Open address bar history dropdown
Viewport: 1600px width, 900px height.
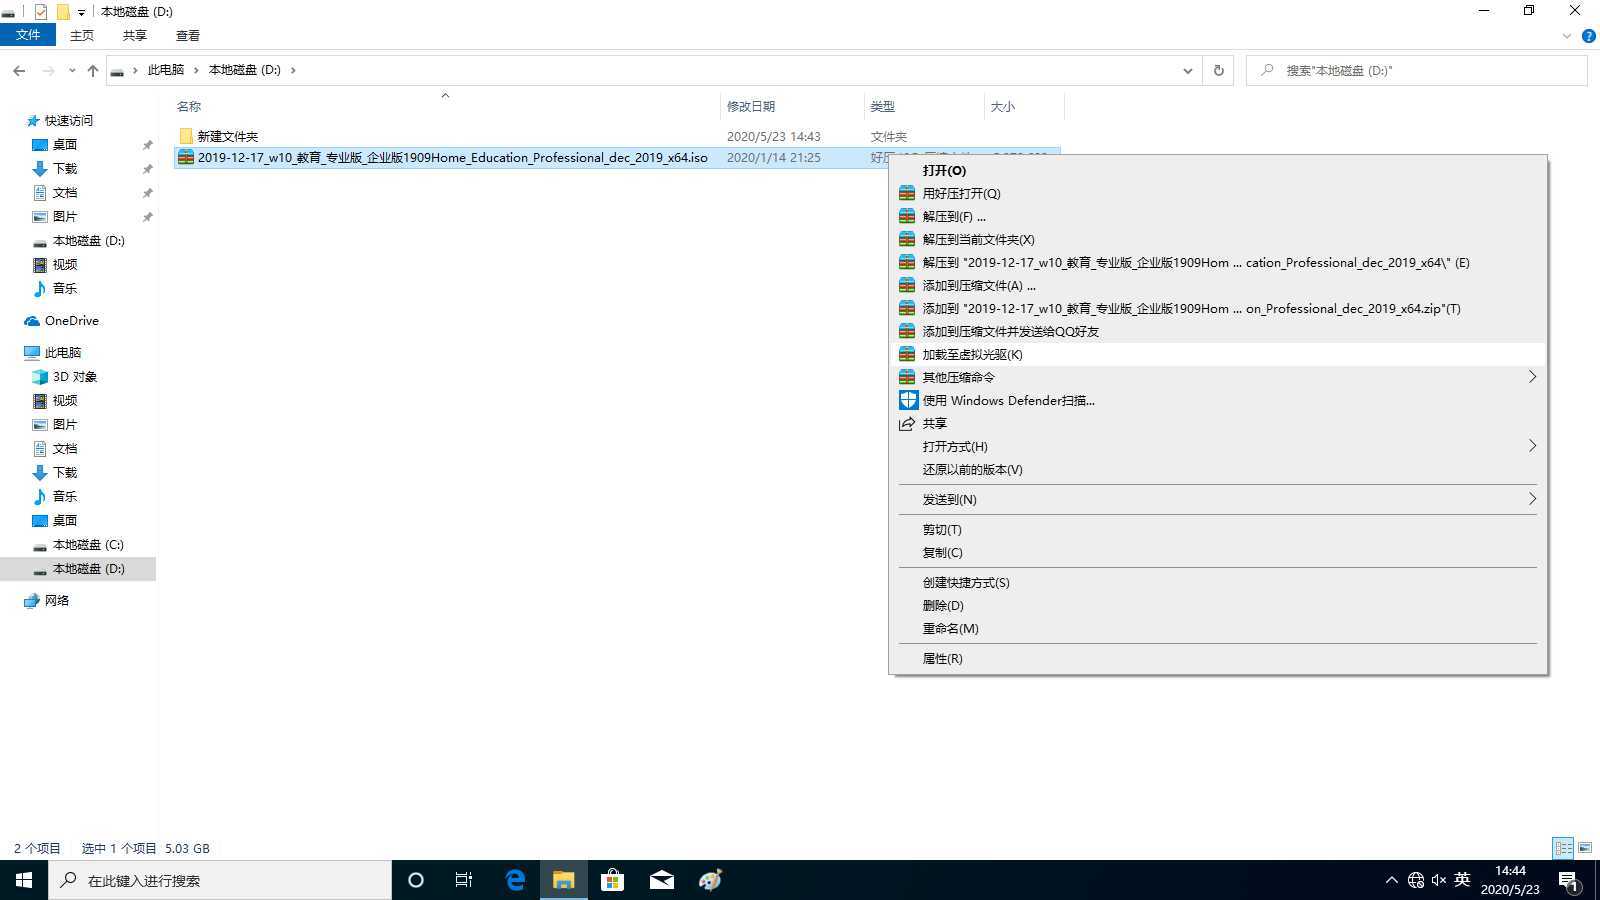coord(1187,70)
